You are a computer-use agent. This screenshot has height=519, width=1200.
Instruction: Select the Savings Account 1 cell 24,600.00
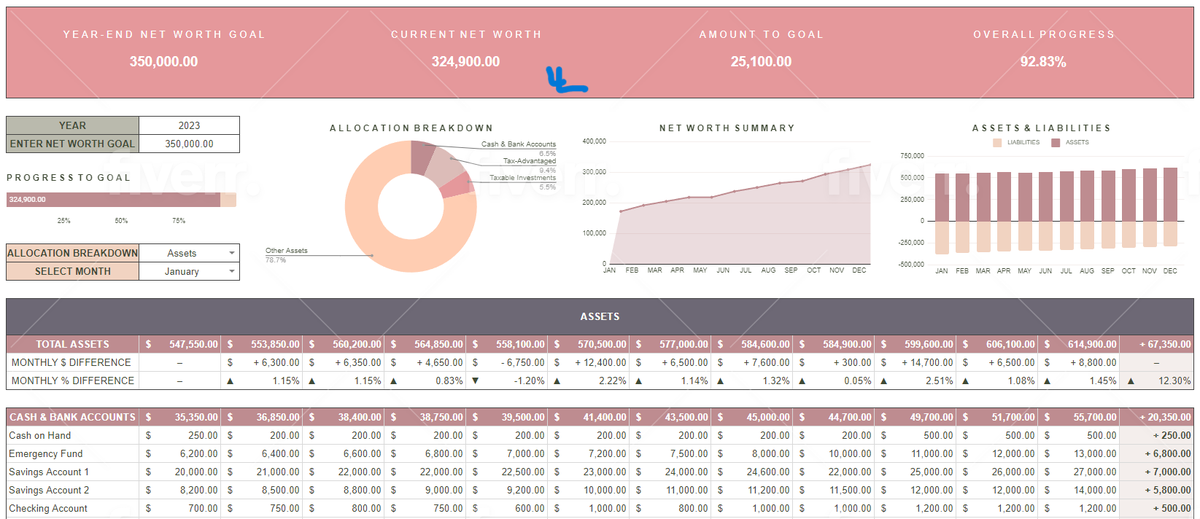[752, 472]
